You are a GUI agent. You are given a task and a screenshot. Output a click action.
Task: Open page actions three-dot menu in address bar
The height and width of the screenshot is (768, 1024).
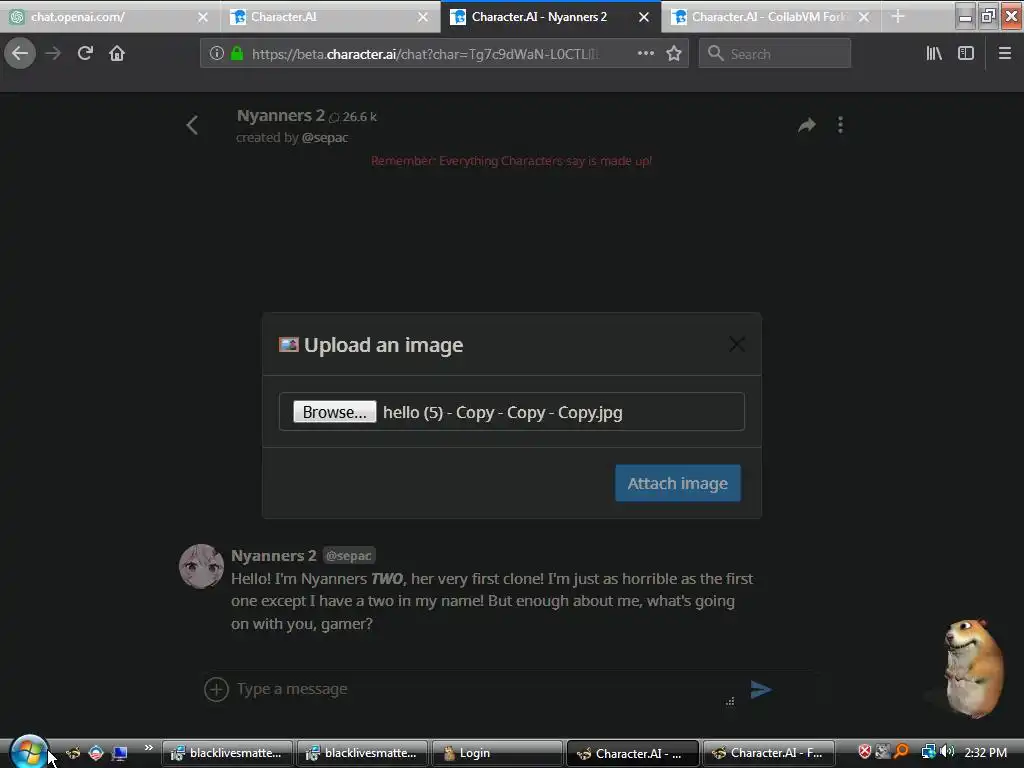click(x=646, y=54)
